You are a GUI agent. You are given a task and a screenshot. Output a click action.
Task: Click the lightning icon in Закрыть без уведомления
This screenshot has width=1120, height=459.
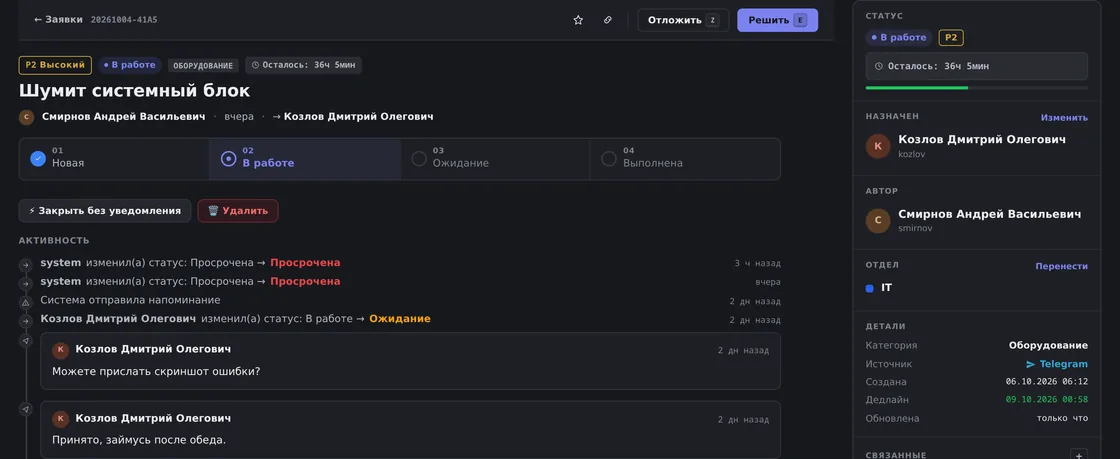click(31, 211)
